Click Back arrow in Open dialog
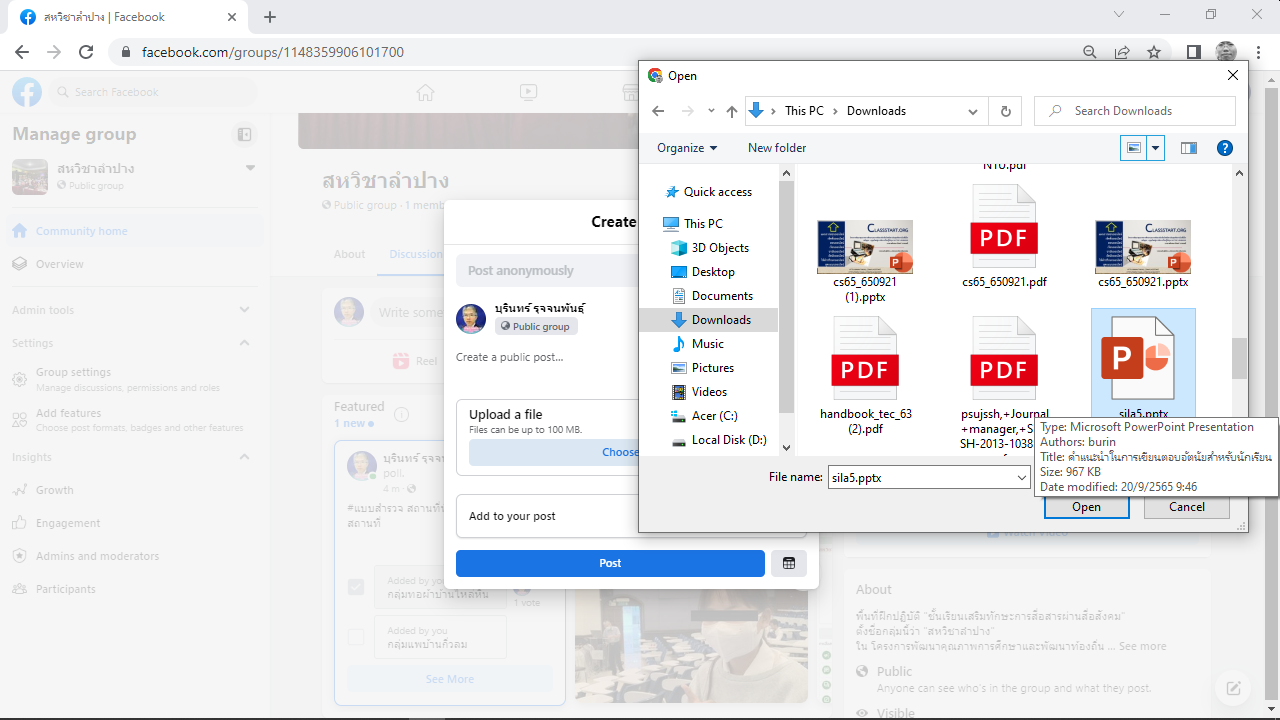Image resolution: width=1280 pixels, height=720 pixels. tap(657, 111)
